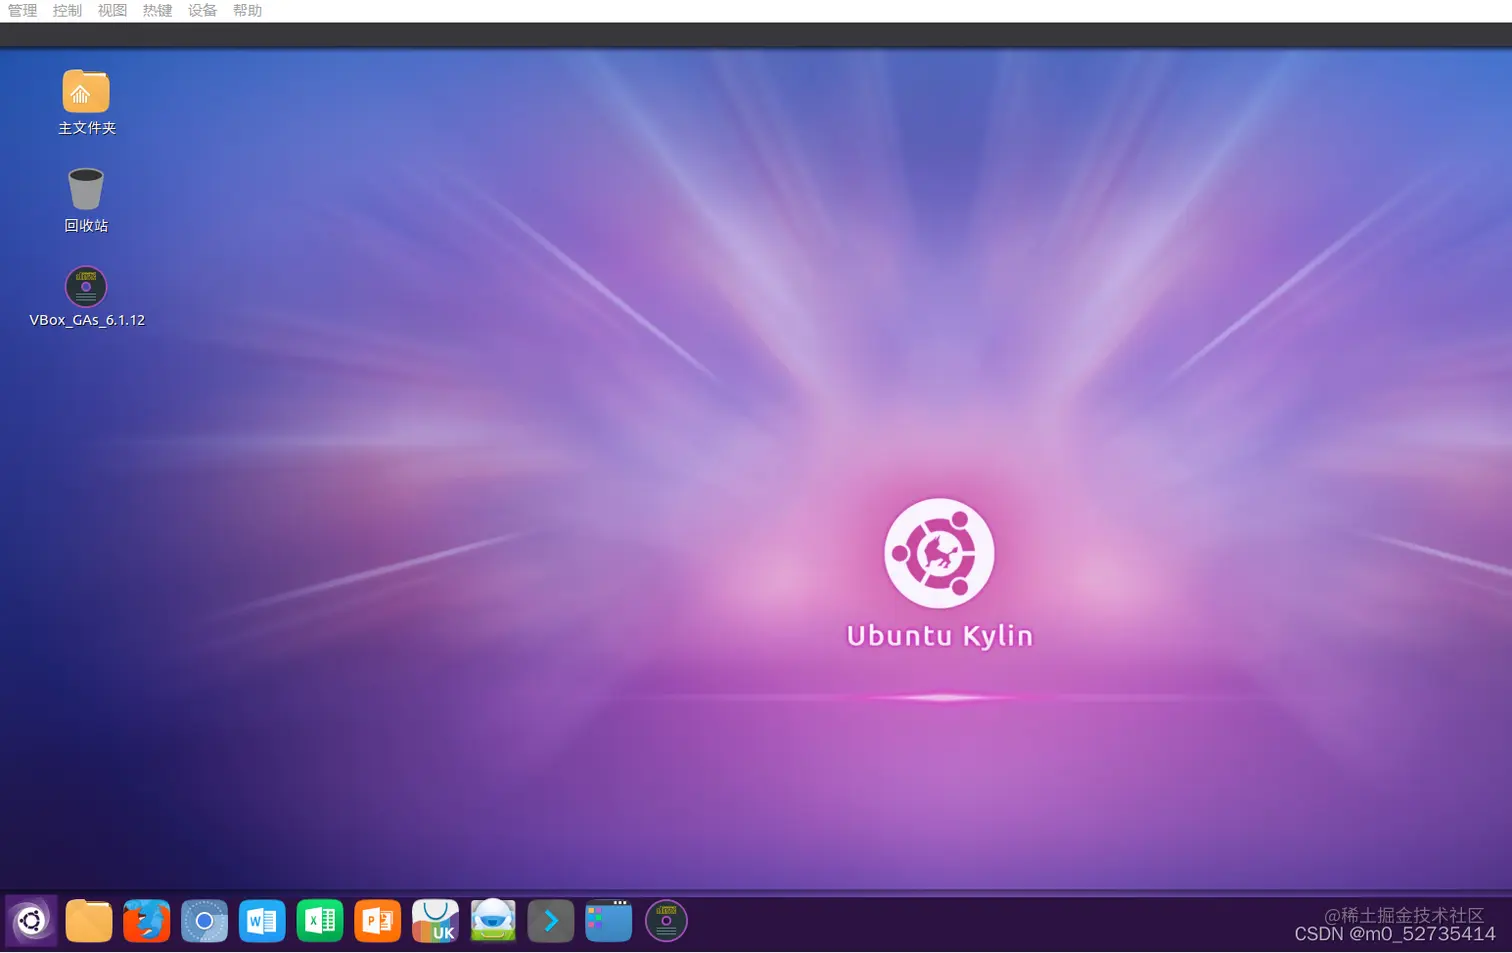Viewport: 1512px width, 953px height.
Task: Click the VBox disc icon in the dock
Action: point(666,921)
